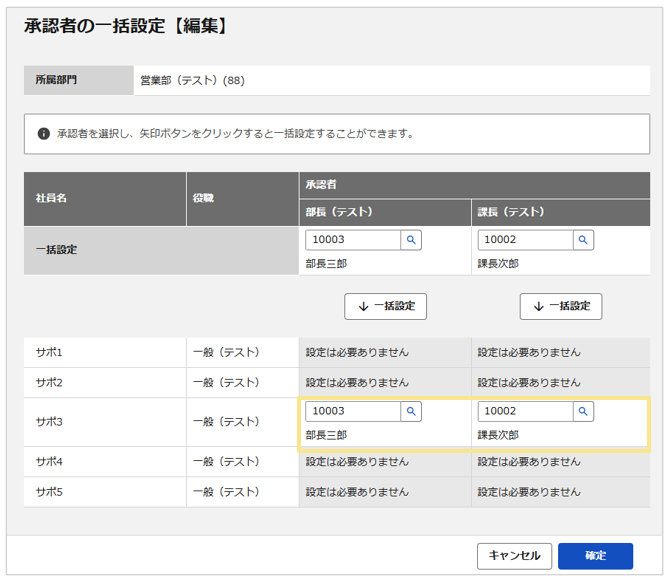The height and width of the screenshot is (584, 669).
Task: Click the instruction text about 矢印ボタン
Action: [x=236, y=134]
